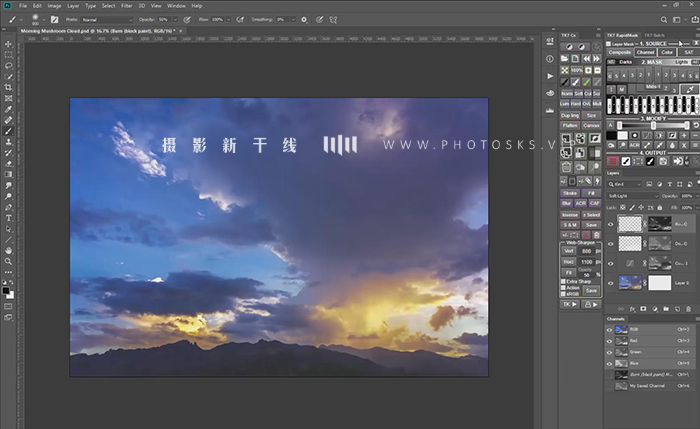
Task: Open the File menu
Action: [23, 6]
